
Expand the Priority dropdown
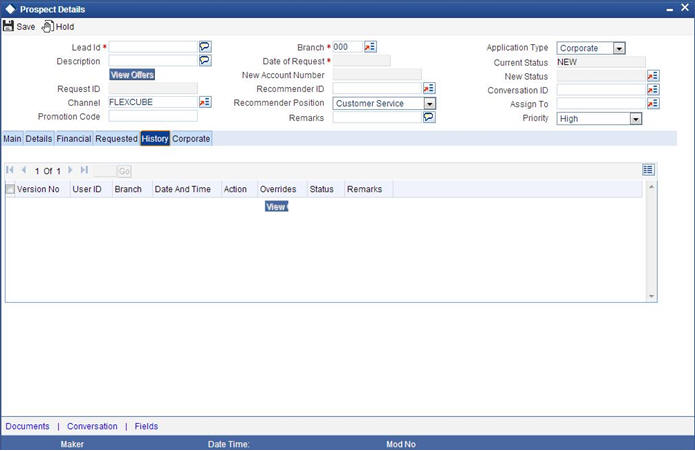(x=636, y=119)
